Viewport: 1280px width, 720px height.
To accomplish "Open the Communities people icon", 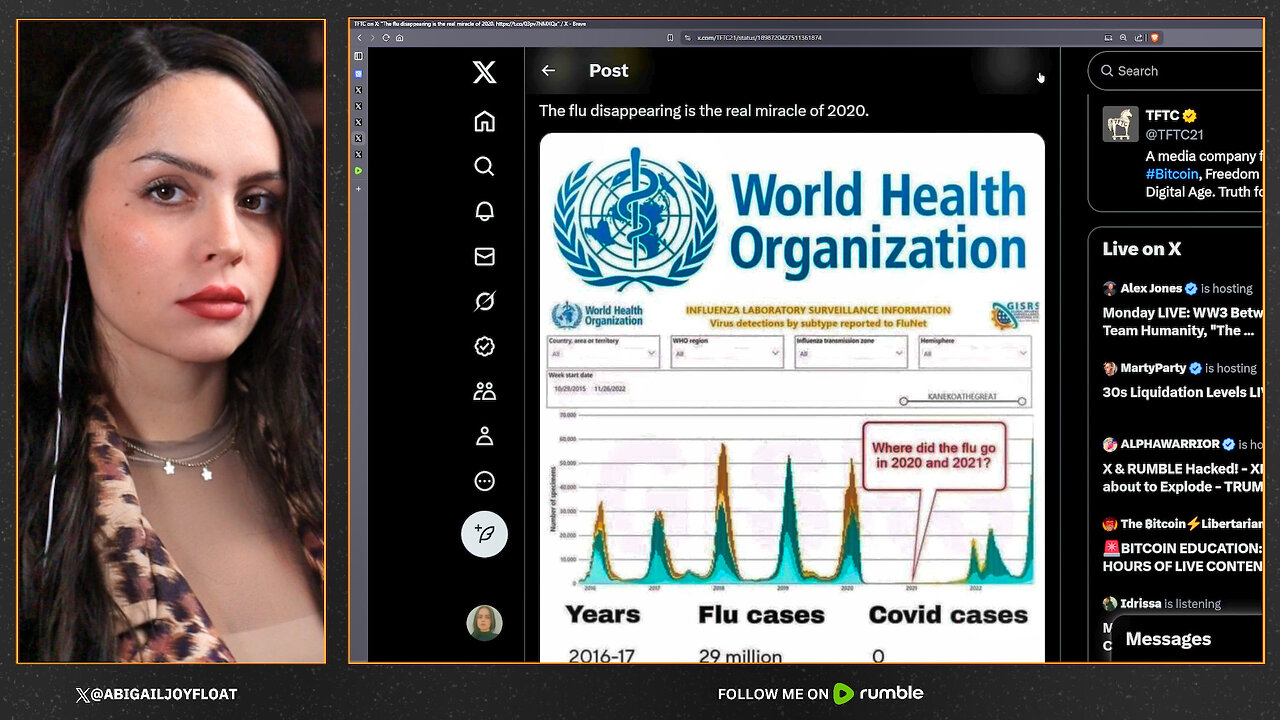I will (x=484, y=391).
